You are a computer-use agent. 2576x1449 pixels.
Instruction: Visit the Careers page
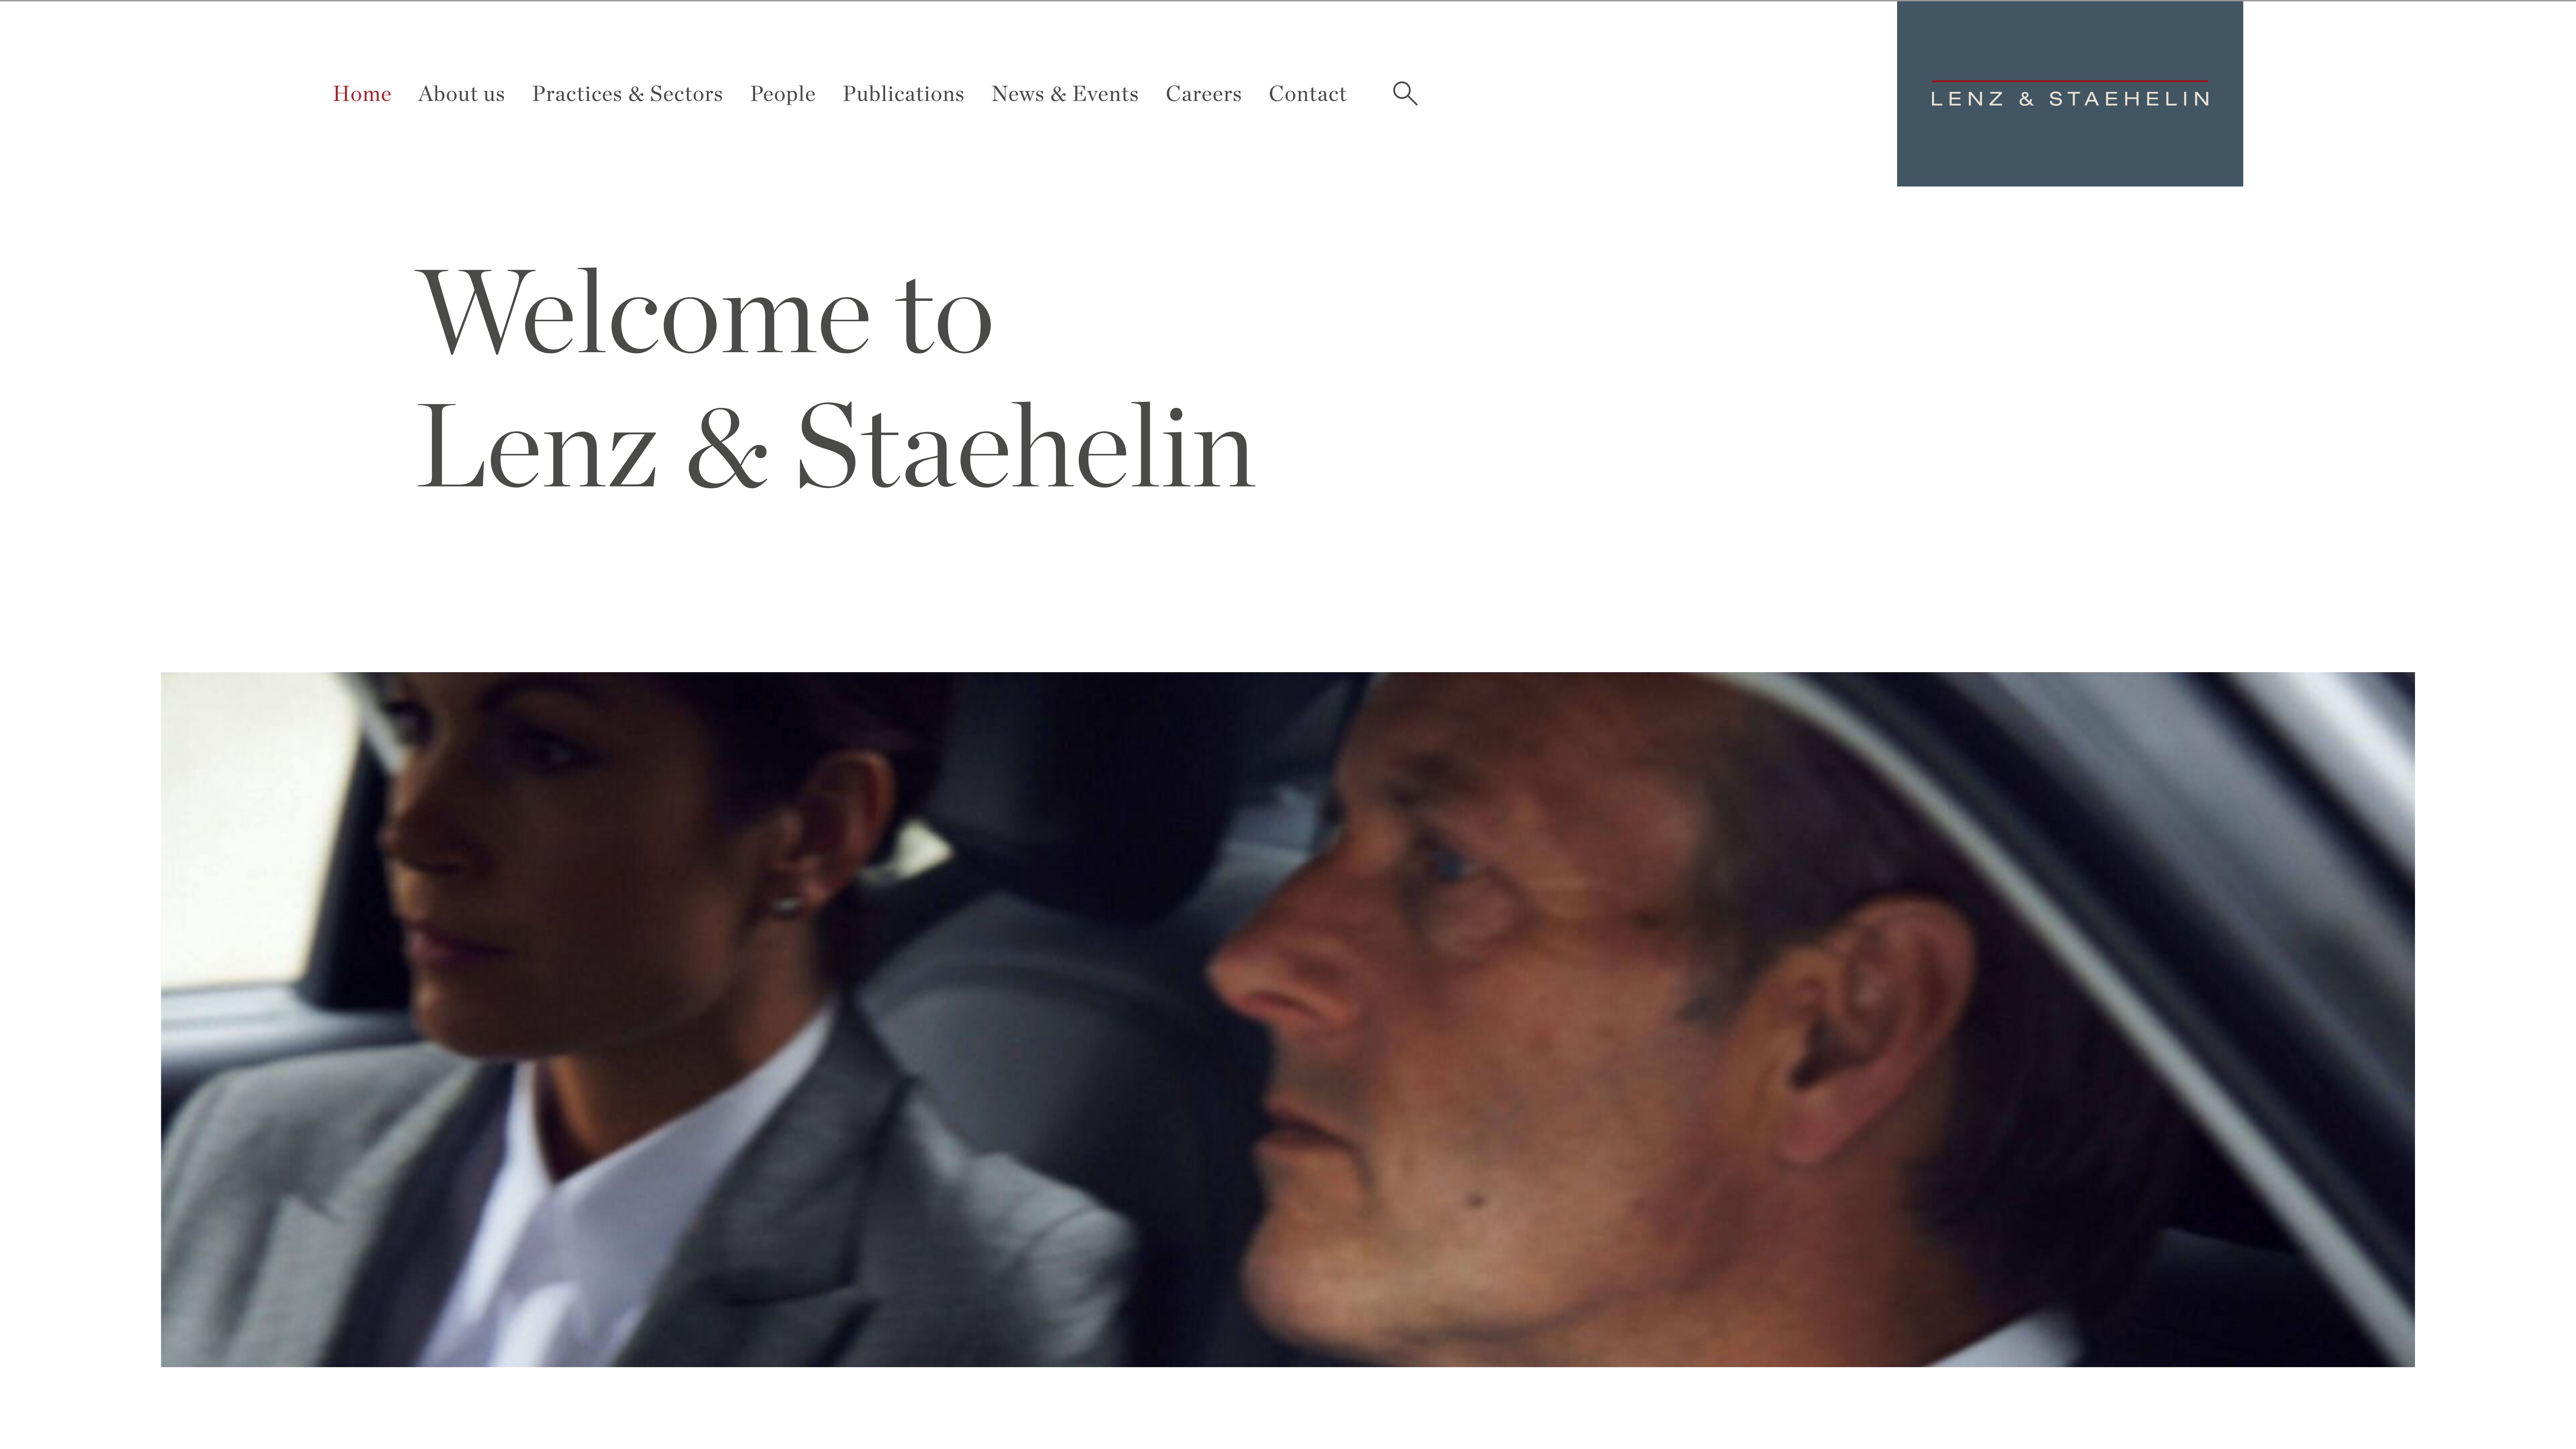(1203, 94)
